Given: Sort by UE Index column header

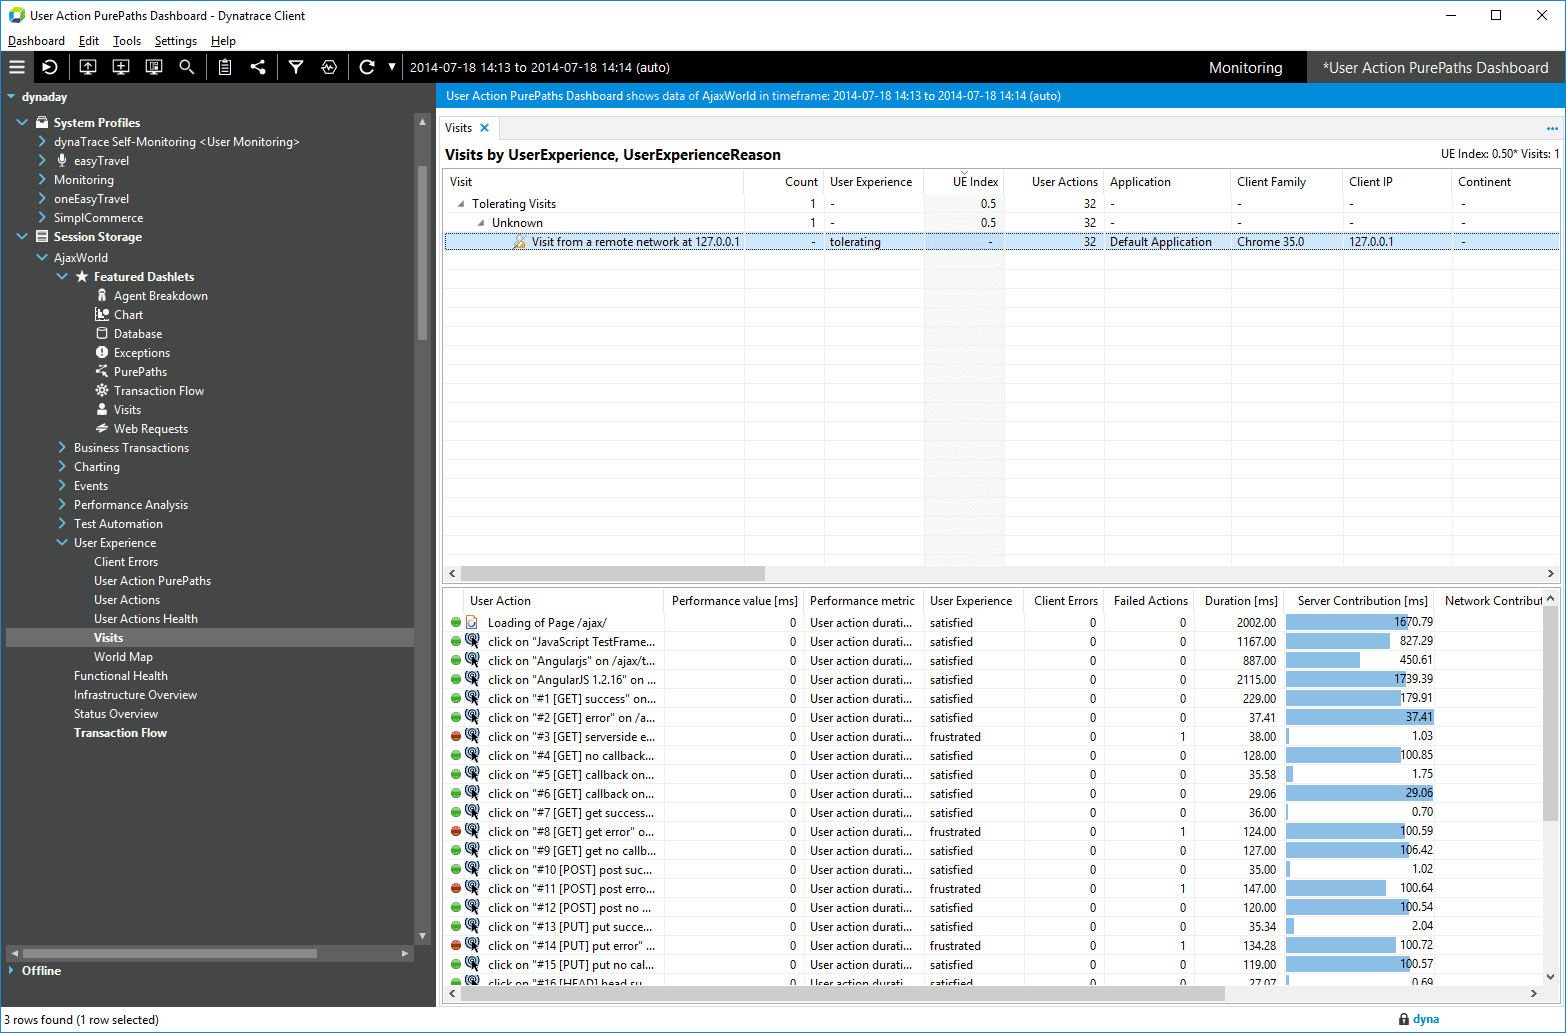Looking at the screenshot, I should pyautogui.click(x=964, y=182).
